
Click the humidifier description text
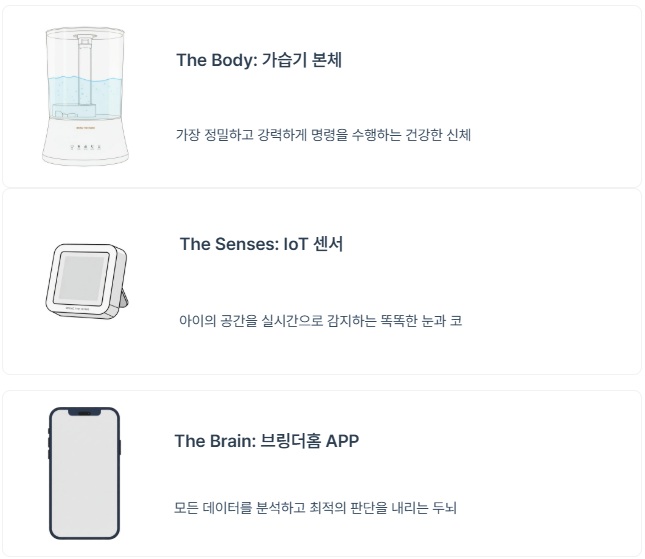[323, 134]
